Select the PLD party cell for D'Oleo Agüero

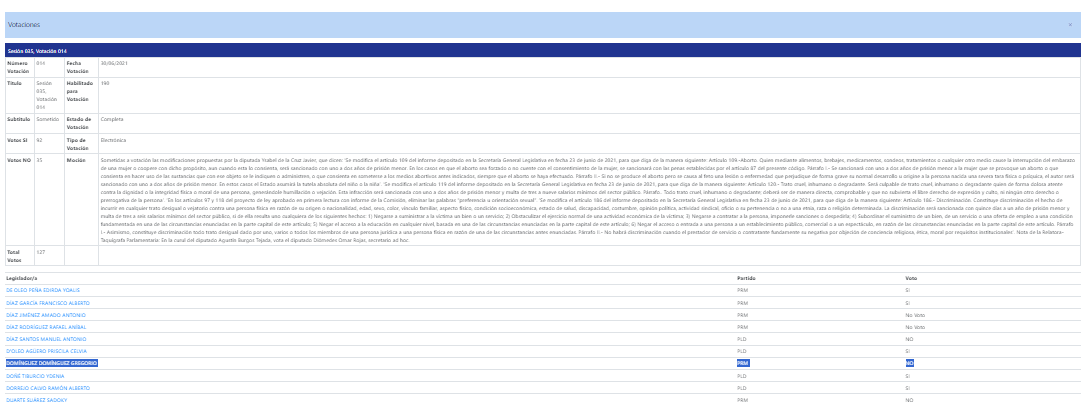click(742, 351)
